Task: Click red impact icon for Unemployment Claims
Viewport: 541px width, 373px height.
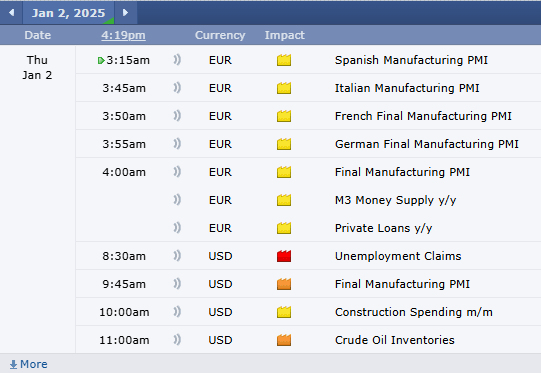Action: point(284,256)
